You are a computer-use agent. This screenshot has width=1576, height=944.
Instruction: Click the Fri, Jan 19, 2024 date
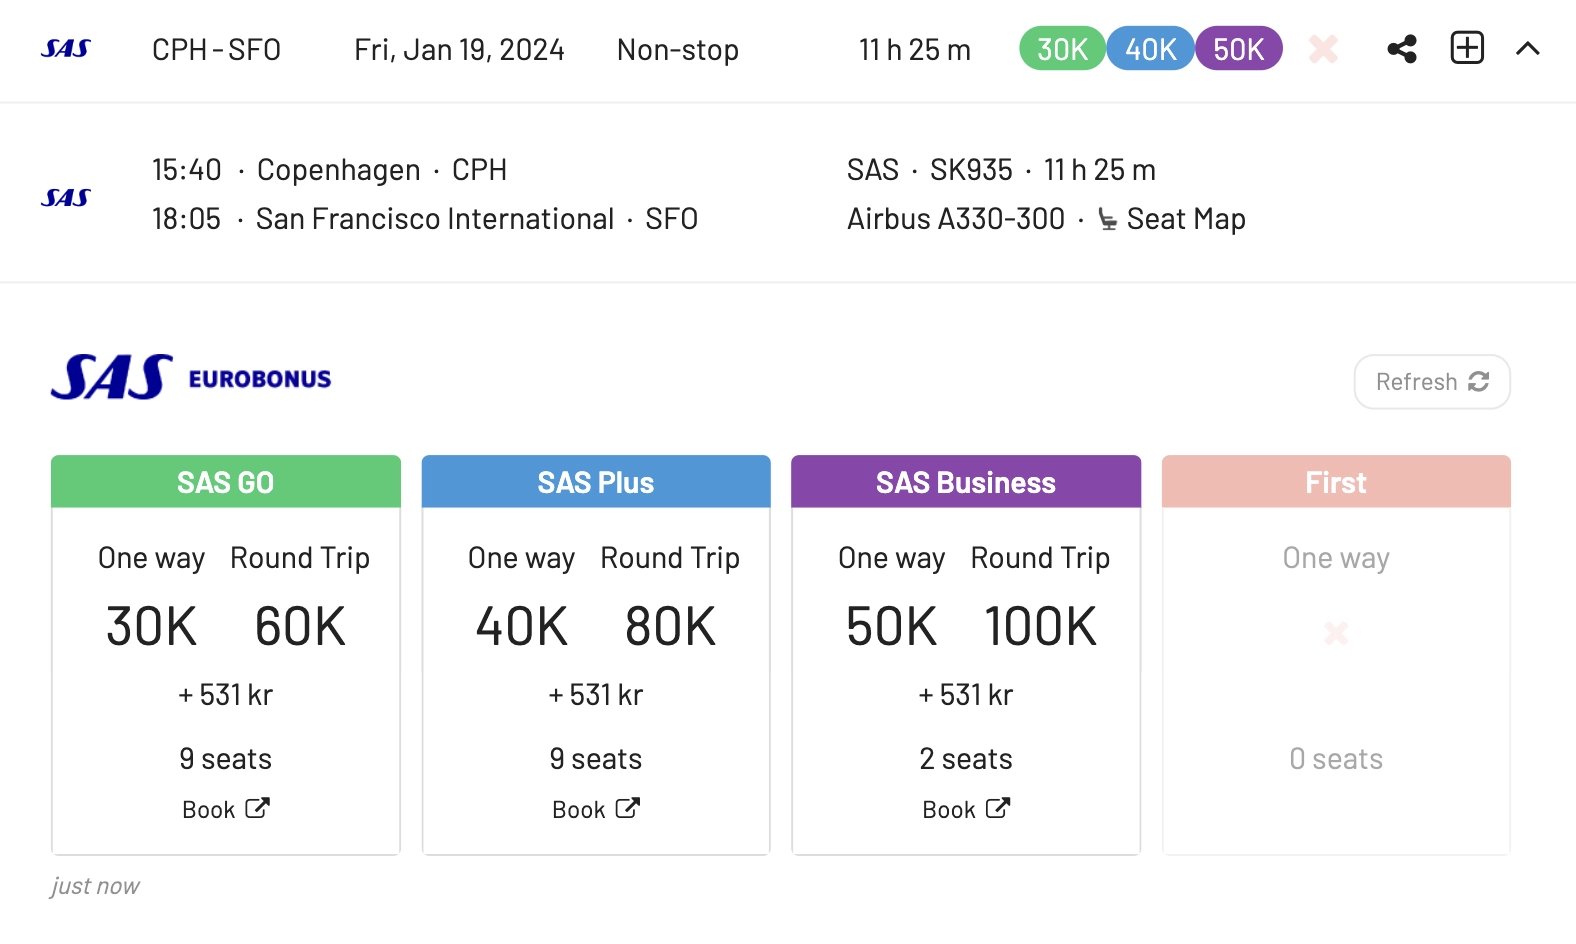click(x=459, y=49)
